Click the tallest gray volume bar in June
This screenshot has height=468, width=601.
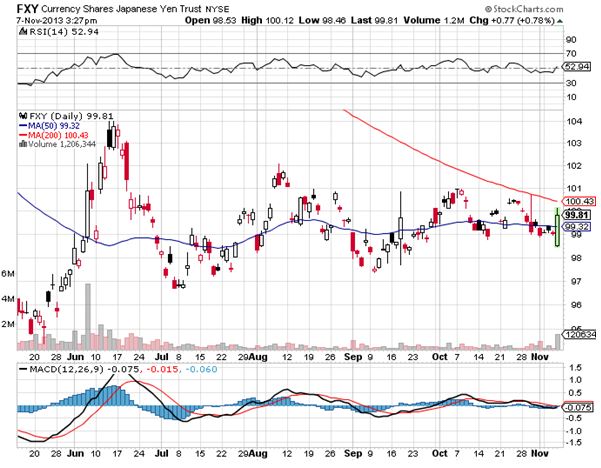pyautogui.click(x=88, y=317)
